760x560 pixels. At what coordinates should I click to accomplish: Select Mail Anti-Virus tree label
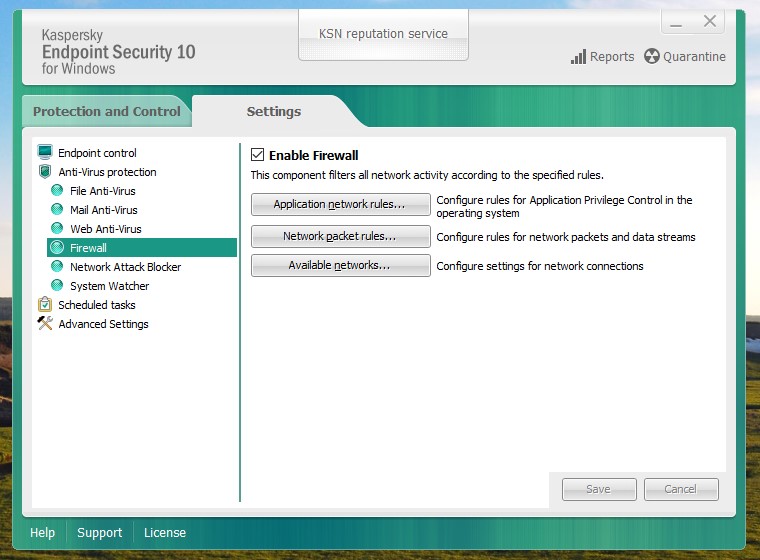pyautogui.click(x=104, y=209)
